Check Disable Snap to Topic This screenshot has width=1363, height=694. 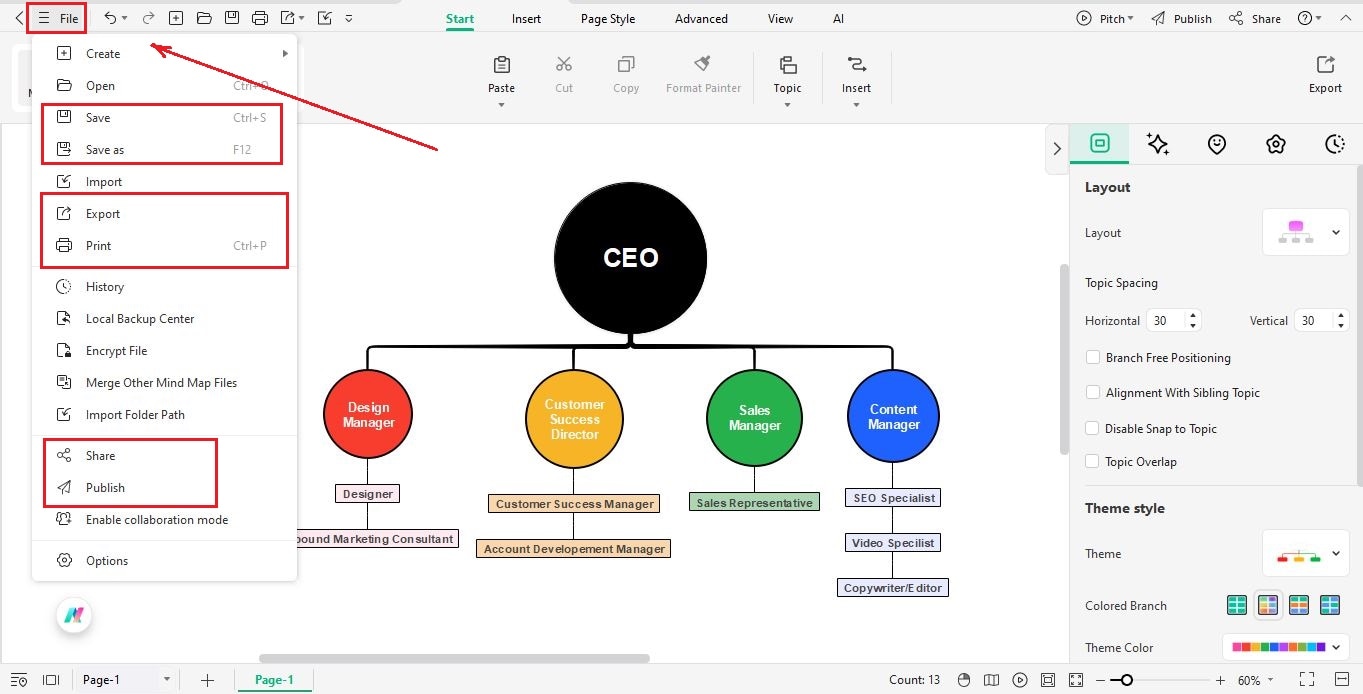[1093, 428]
